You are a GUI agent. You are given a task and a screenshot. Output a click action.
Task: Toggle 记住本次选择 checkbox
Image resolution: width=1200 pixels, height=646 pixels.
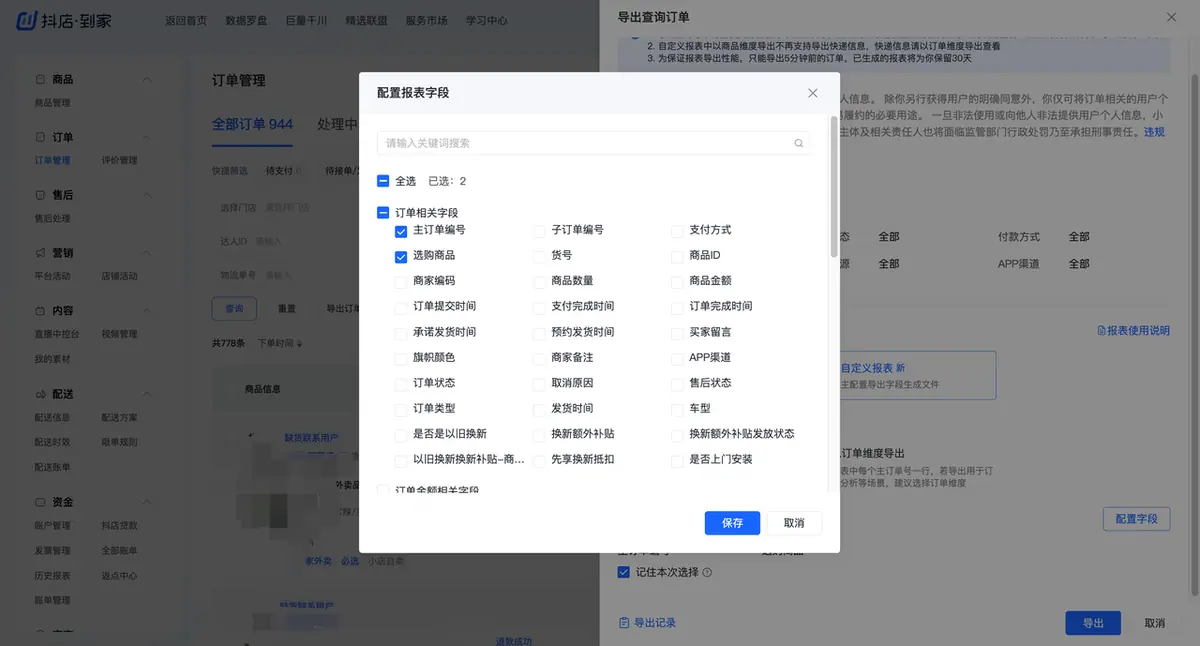click(x=624, y=573)
